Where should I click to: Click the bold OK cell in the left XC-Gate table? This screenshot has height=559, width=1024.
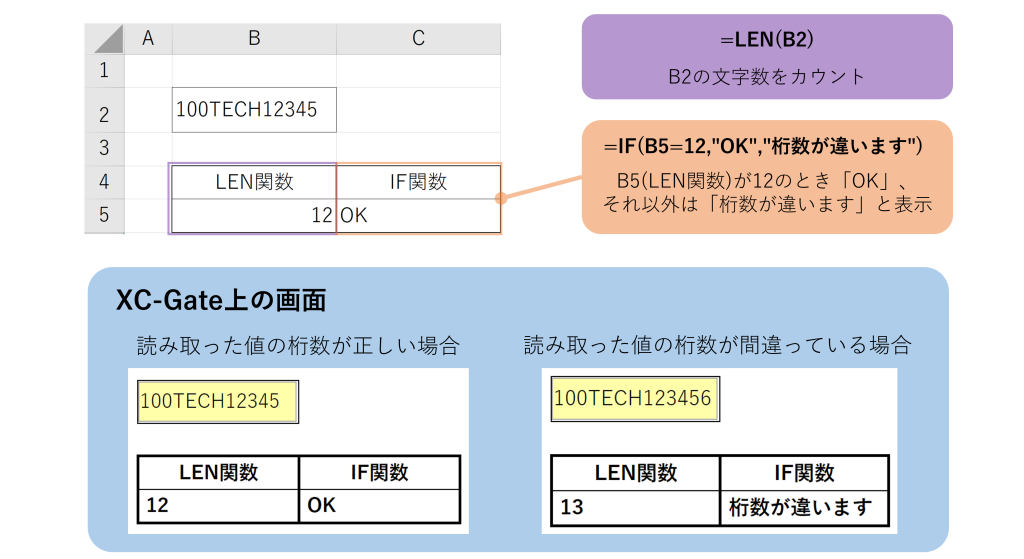point(379,505)
